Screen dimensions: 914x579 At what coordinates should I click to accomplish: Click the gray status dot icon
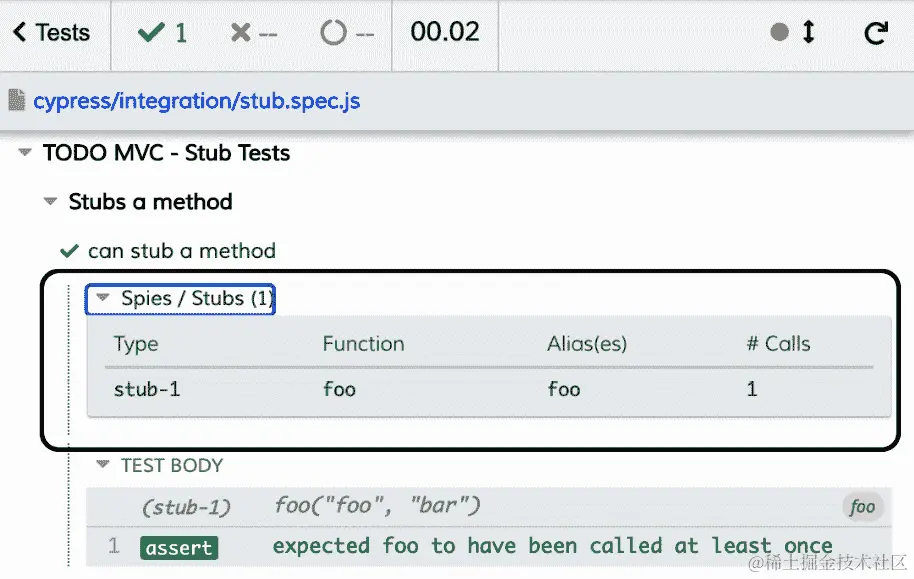(780, 32)
